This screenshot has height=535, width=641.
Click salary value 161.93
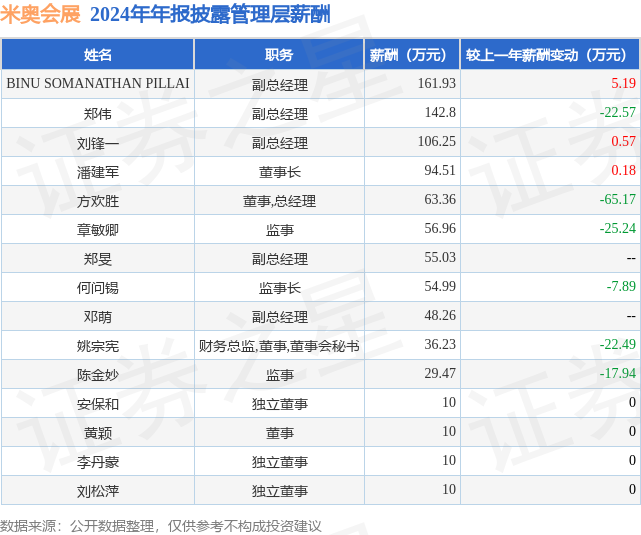click(x=436, y=83)
